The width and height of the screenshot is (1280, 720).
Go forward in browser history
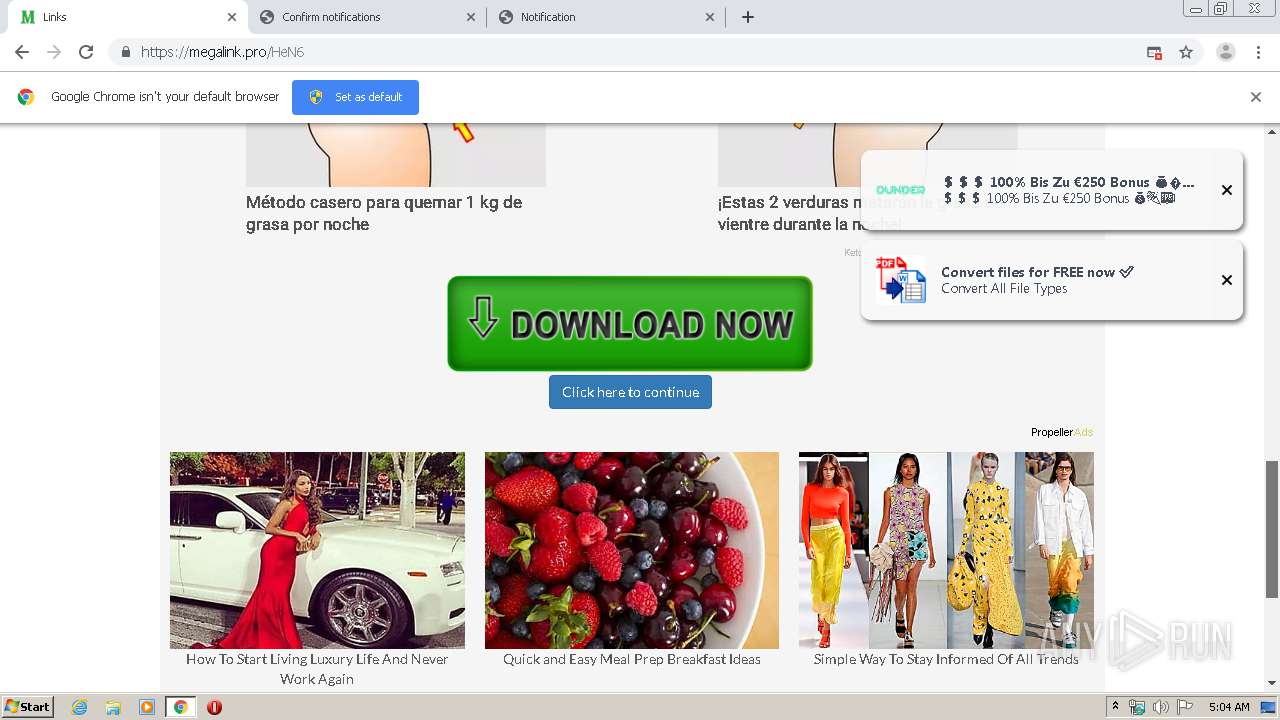[54, 52]
